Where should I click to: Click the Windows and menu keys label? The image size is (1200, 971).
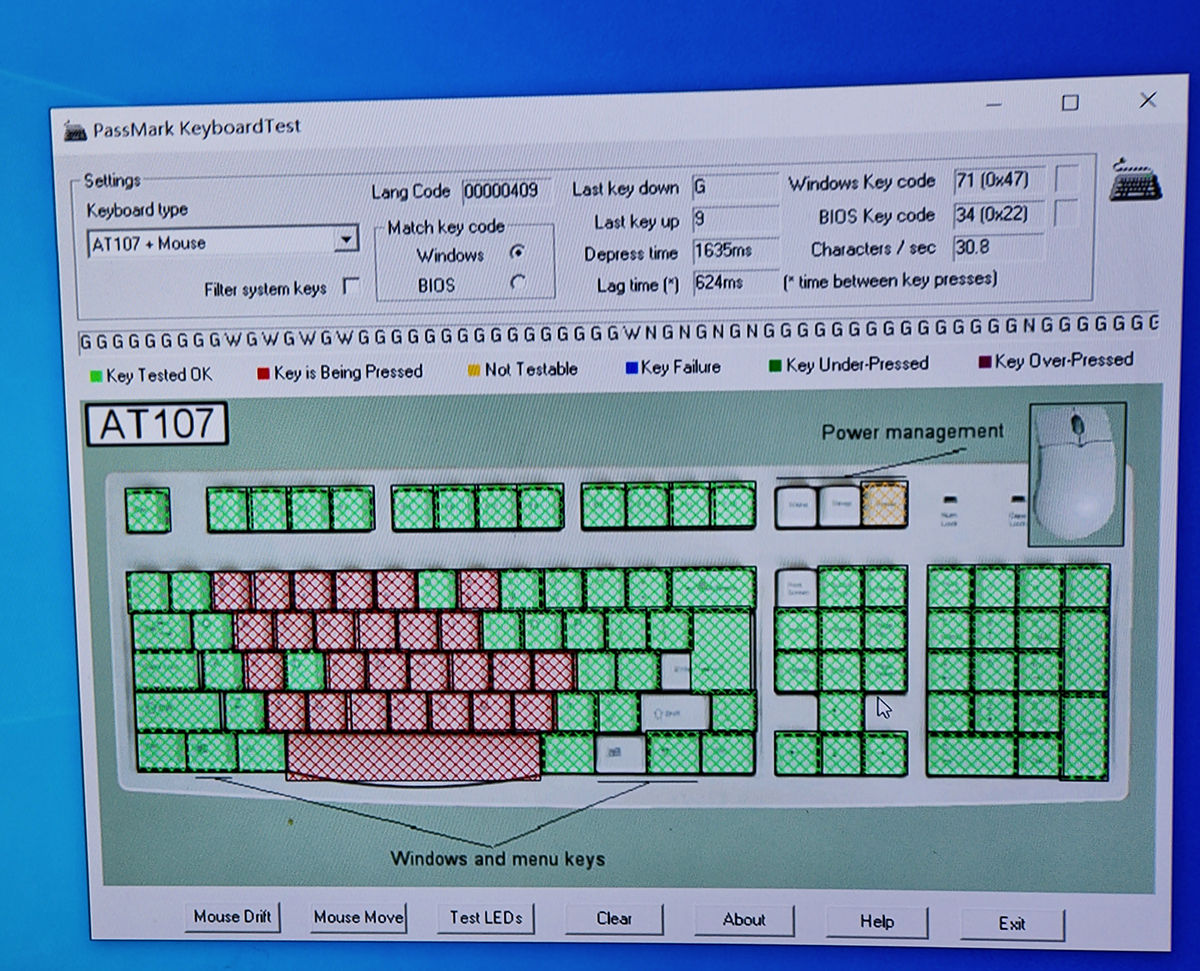pos(497,859)
